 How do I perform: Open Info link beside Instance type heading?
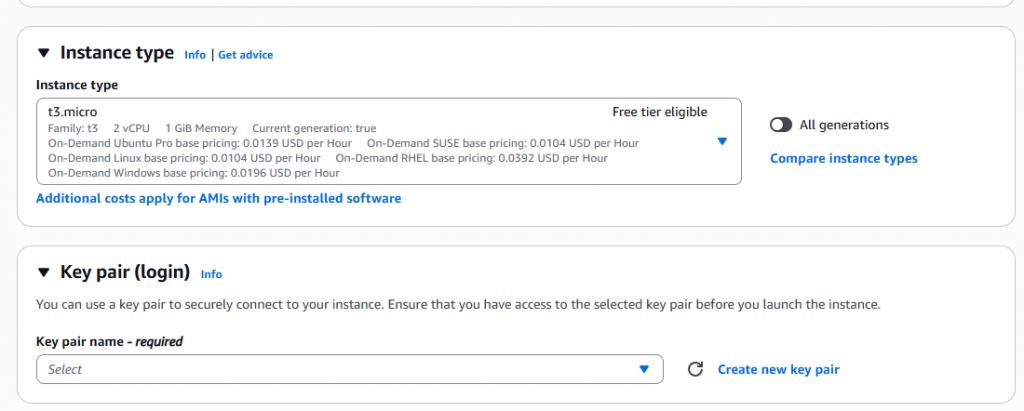pyautogui.click(x=195, y=55)
